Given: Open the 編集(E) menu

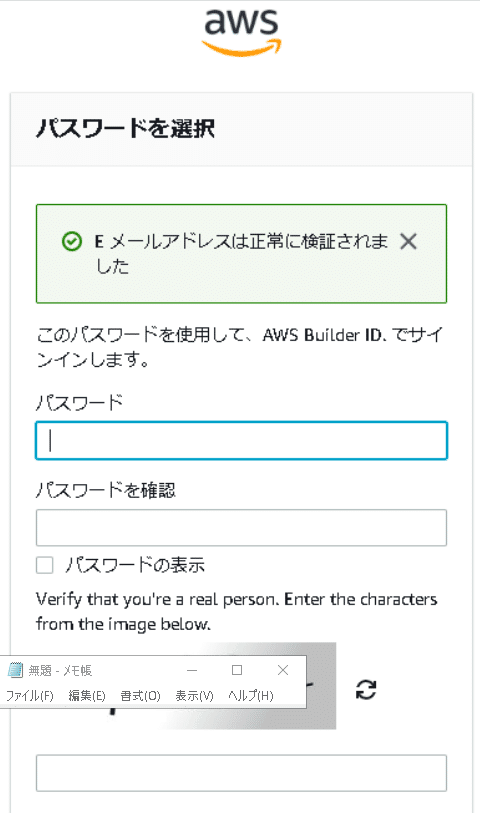Looking at the screenshot, I should 87,696.
